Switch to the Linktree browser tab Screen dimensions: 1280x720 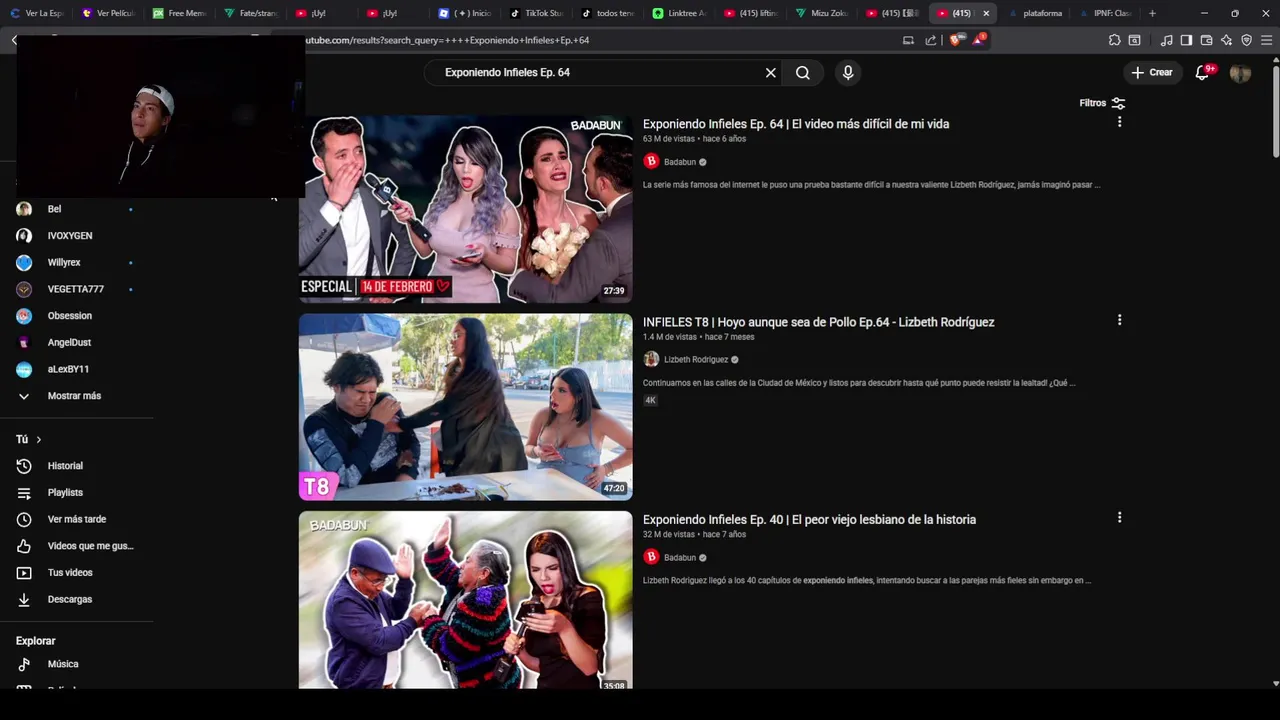pyautogui.click(x=679, y=13)
